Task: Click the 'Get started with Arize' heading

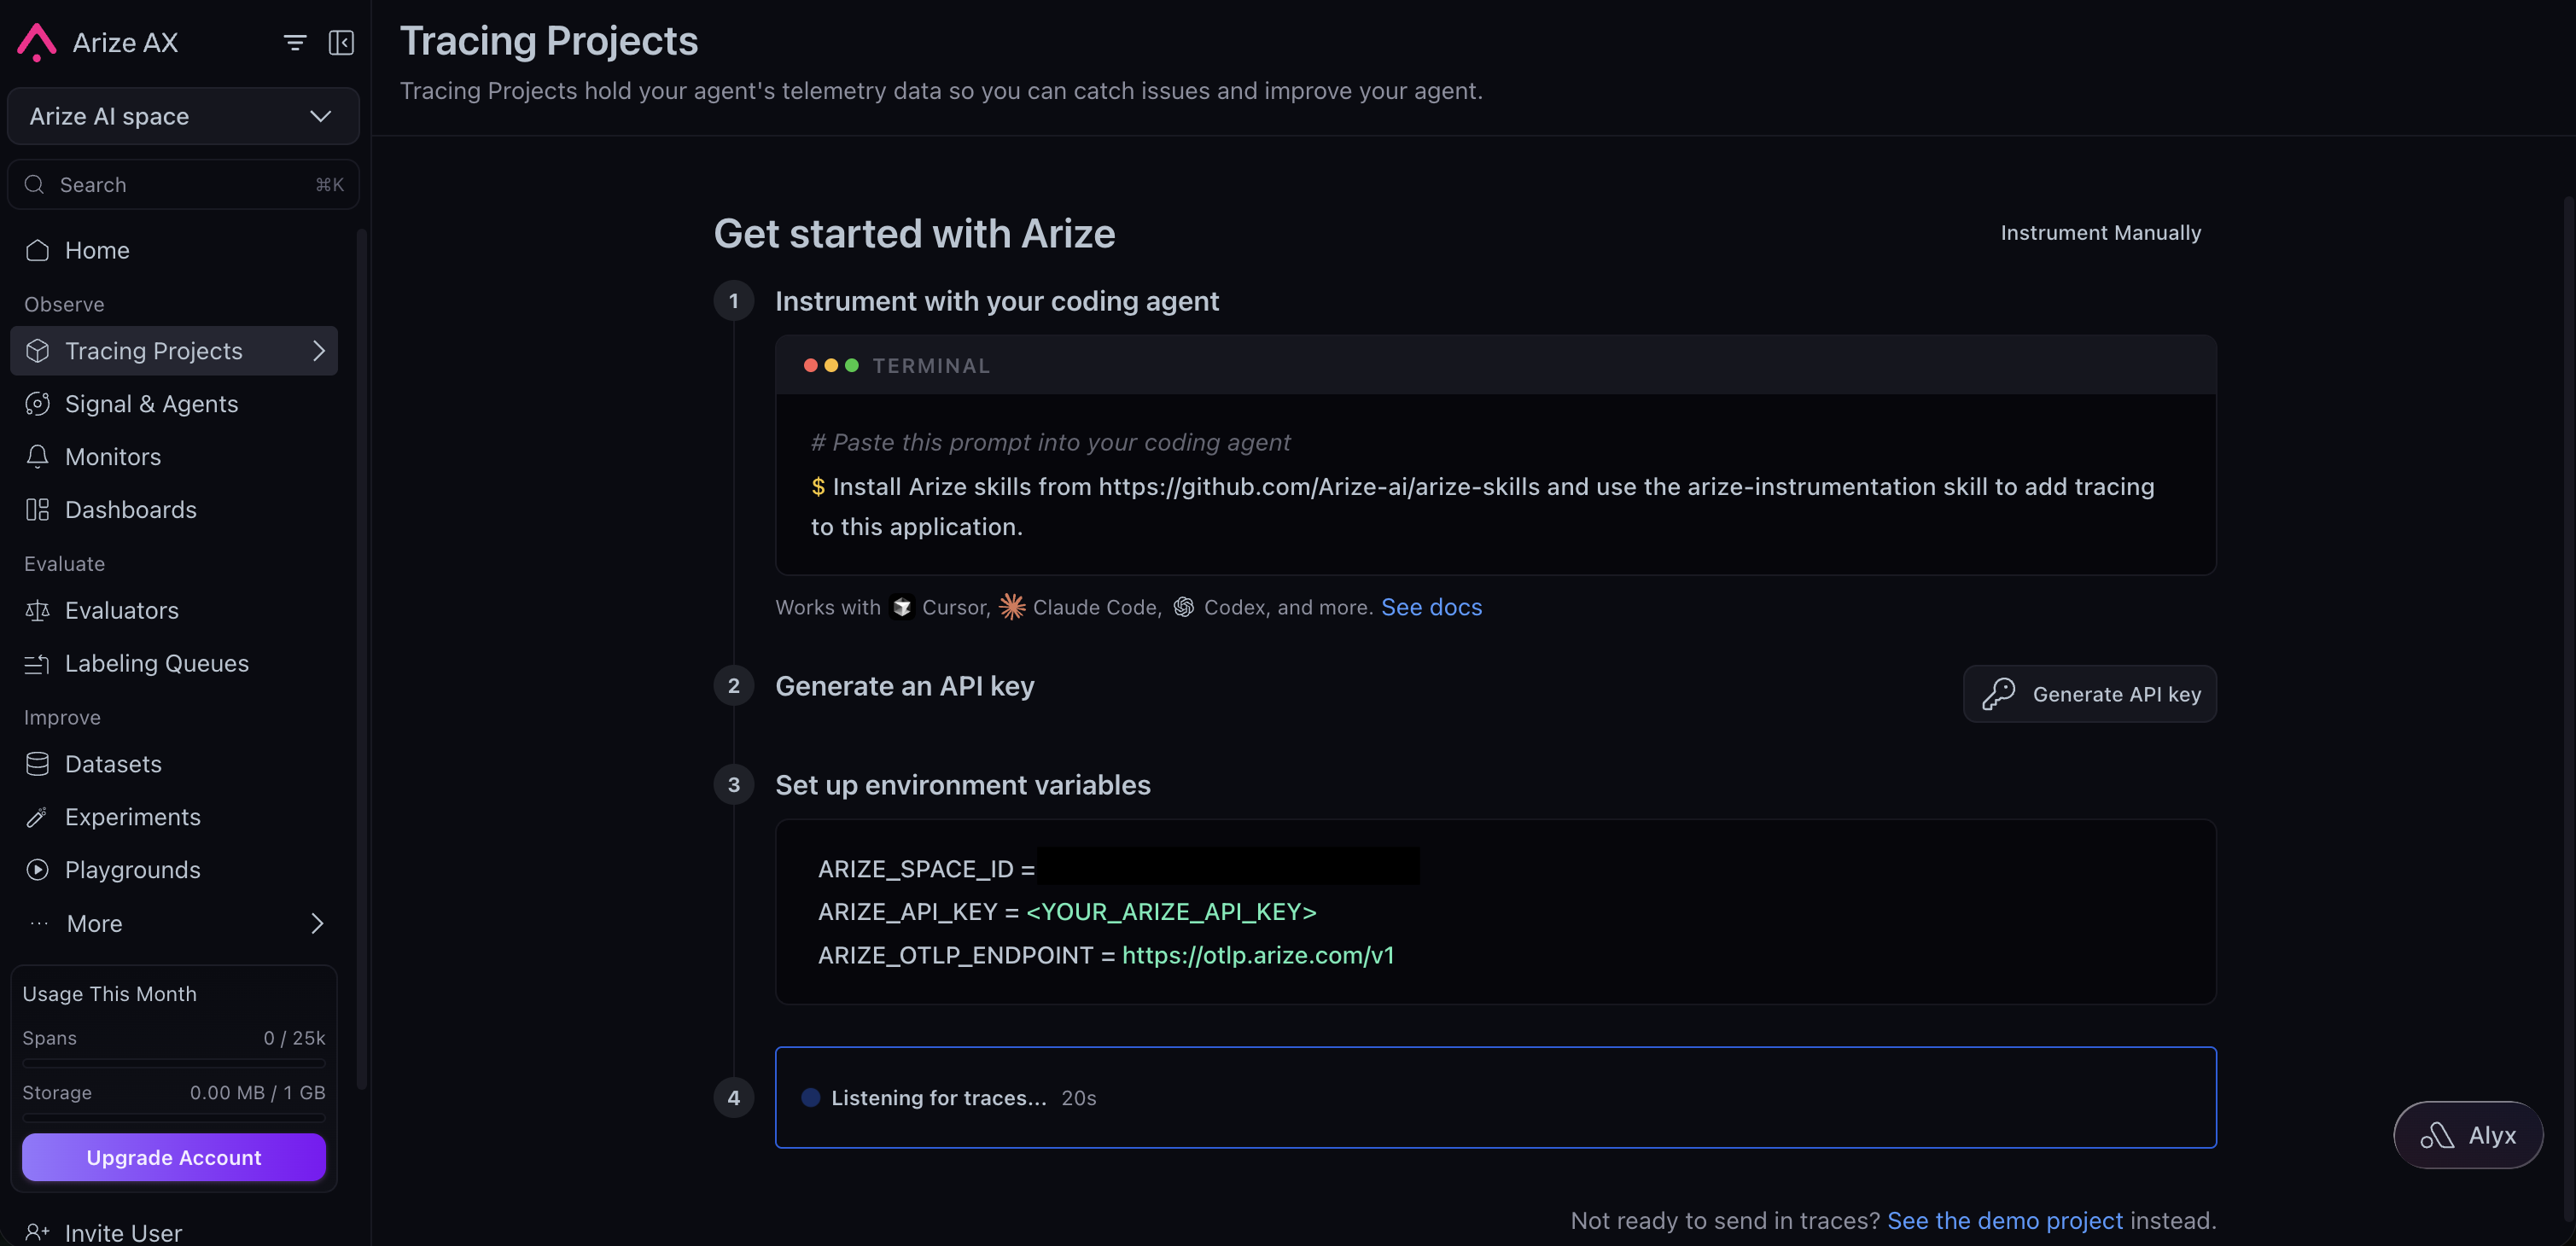Action: click(x=915, y=234)
